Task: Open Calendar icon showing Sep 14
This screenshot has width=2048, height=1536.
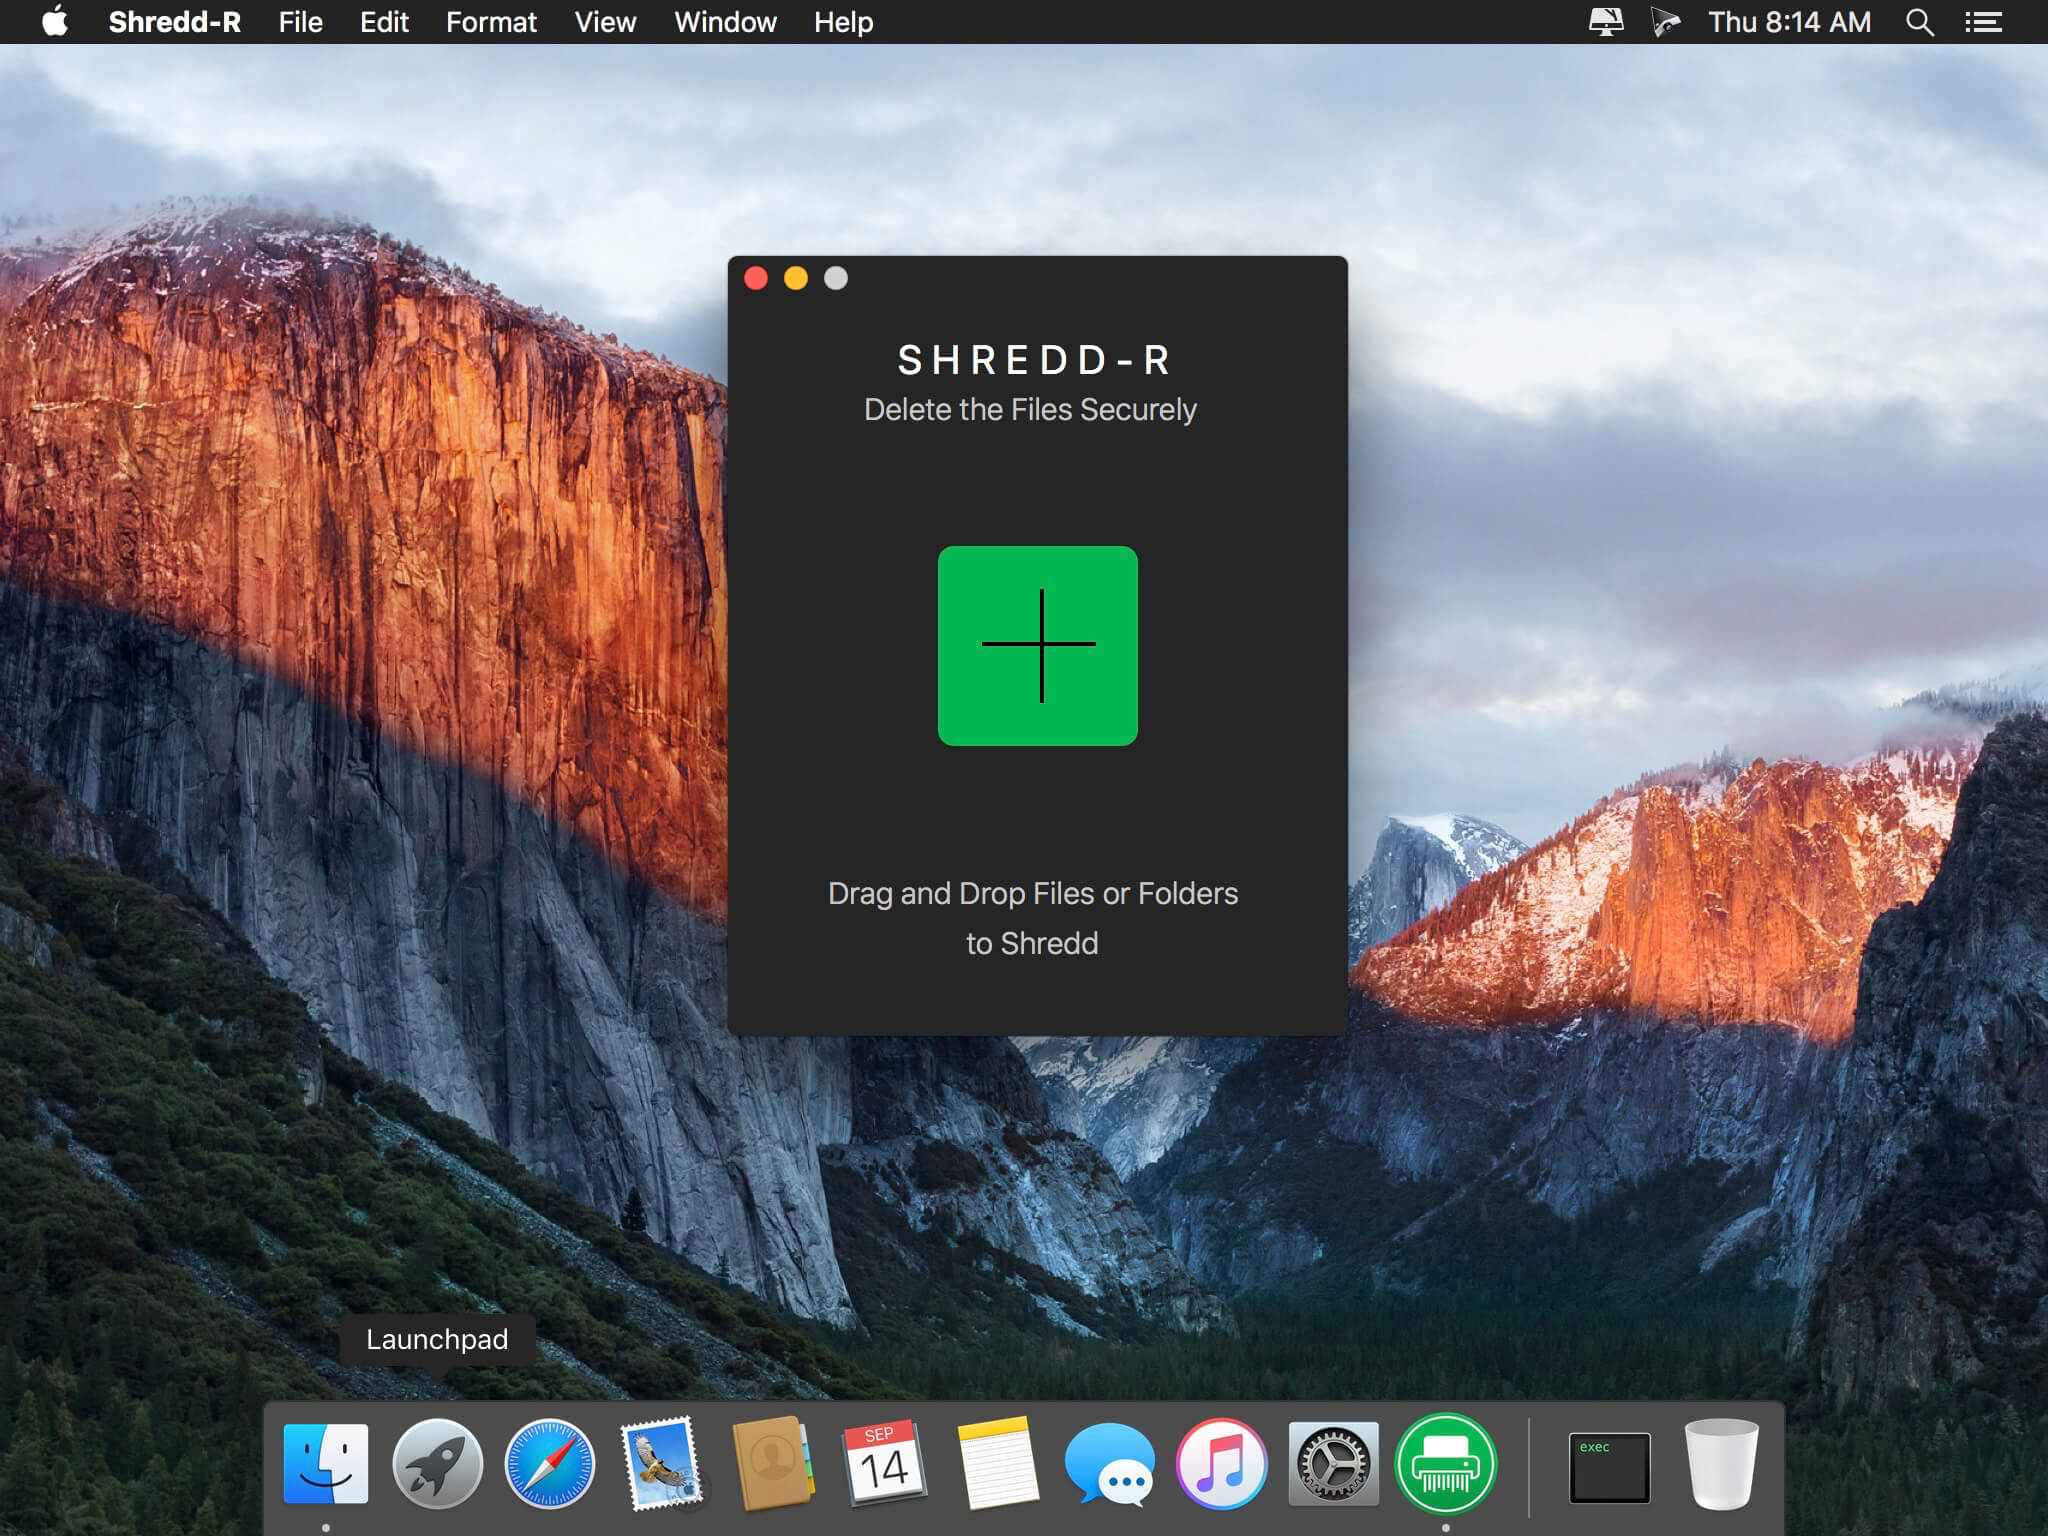Action: point(885,1464)
